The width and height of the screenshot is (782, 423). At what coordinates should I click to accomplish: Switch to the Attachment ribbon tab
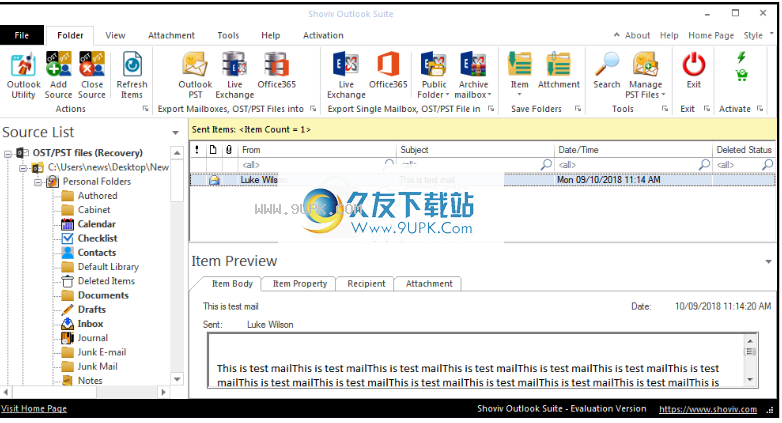tap(171, 35)
